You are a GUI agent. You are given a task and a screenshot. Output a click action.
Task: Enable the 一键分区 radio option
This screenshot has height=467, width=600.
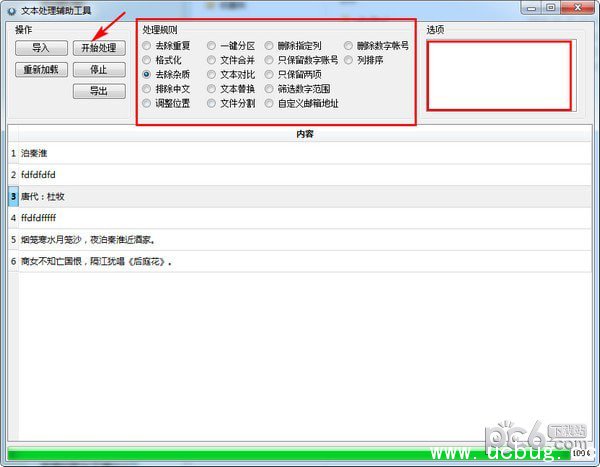click(212, 46)
